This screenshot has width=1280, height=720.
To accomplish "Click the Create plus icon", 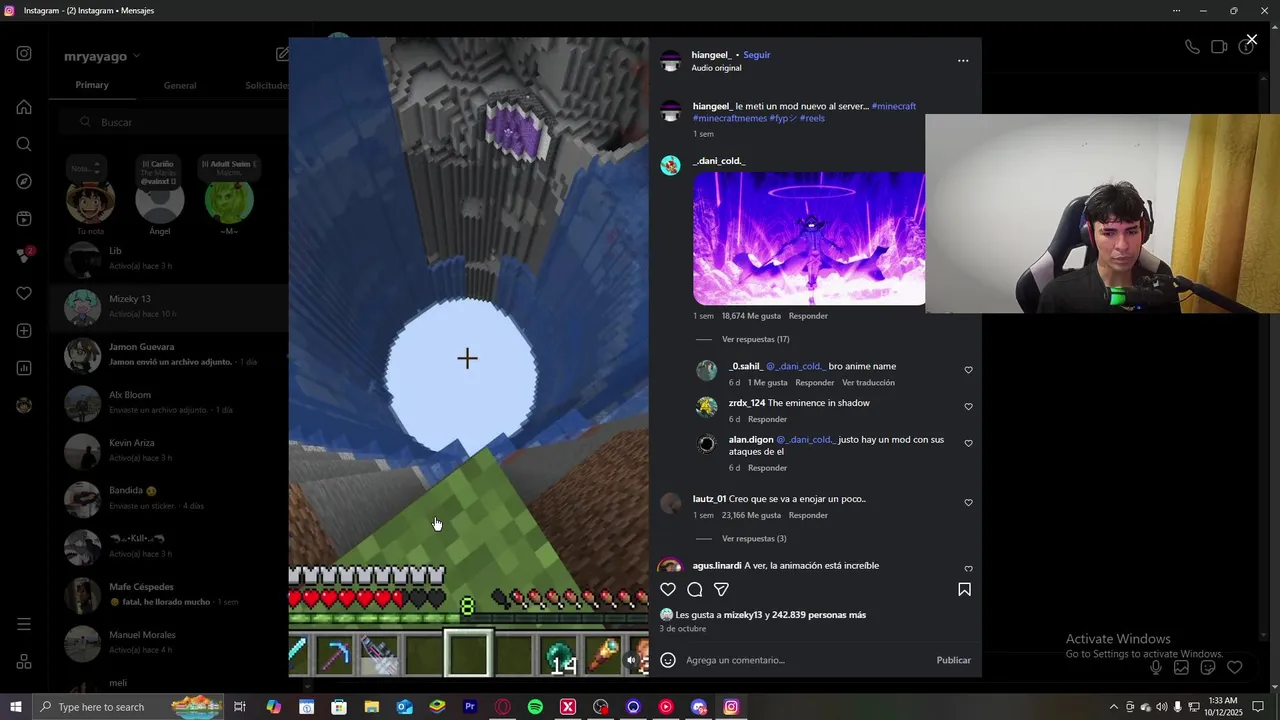I will (x=24, y=331).
